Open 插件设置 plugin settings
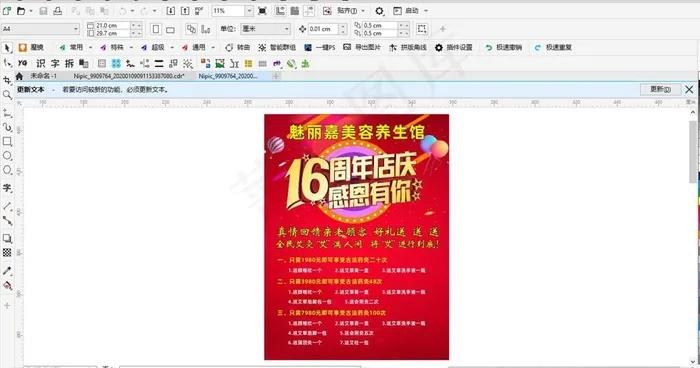Image resolution: width=700 pixels, height=368 pixels. (454, 47)
